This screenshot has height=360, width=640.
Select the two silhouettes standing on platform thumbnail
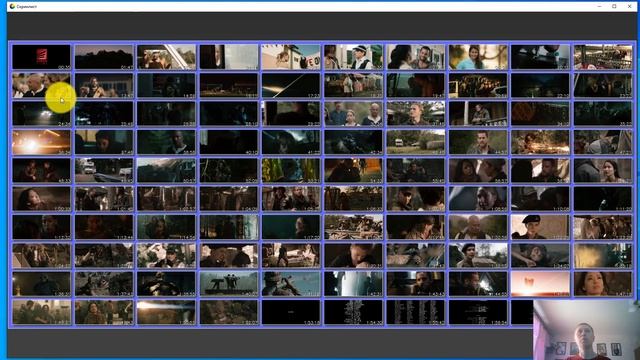pos(229,284)
